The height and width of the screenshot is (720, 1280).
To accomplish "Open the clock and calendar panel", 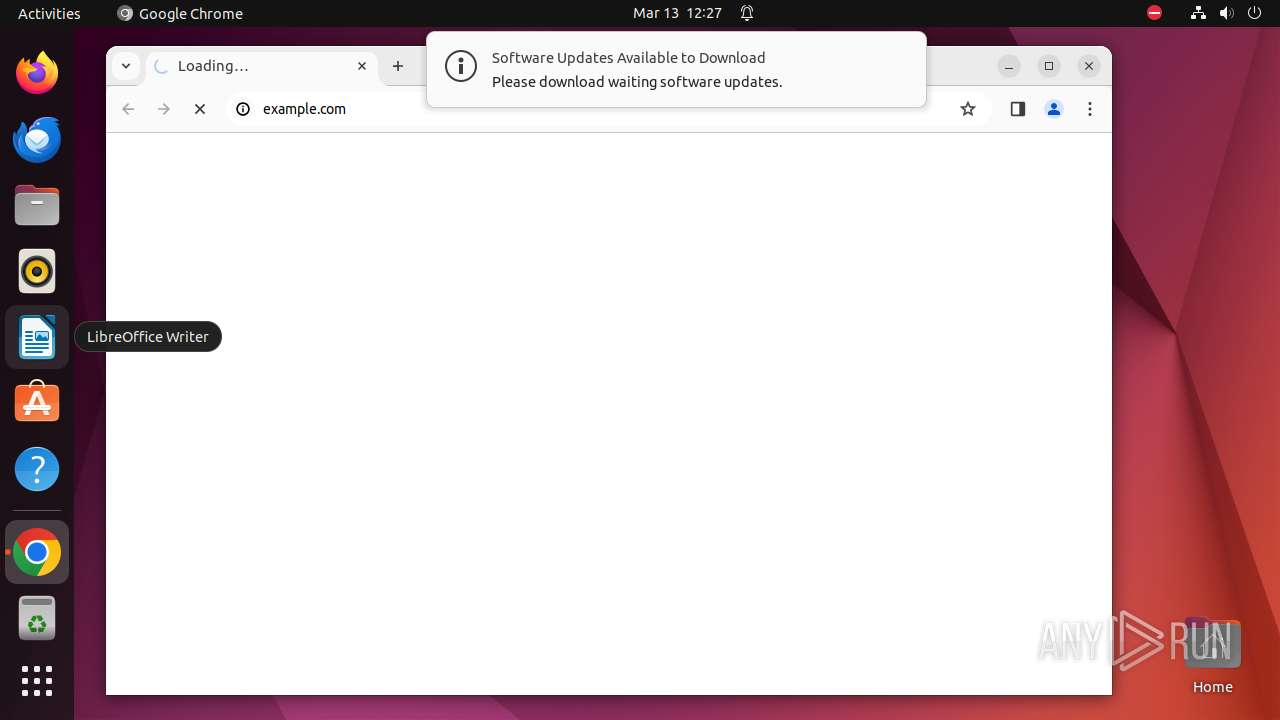I will 677,13.
